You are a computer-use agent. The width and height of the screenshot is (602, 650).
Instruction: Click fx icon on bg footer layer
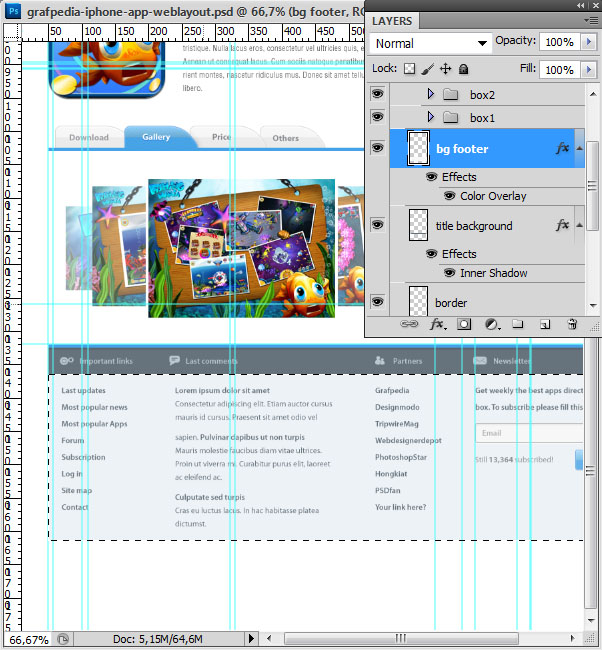(x=562, y=148)
